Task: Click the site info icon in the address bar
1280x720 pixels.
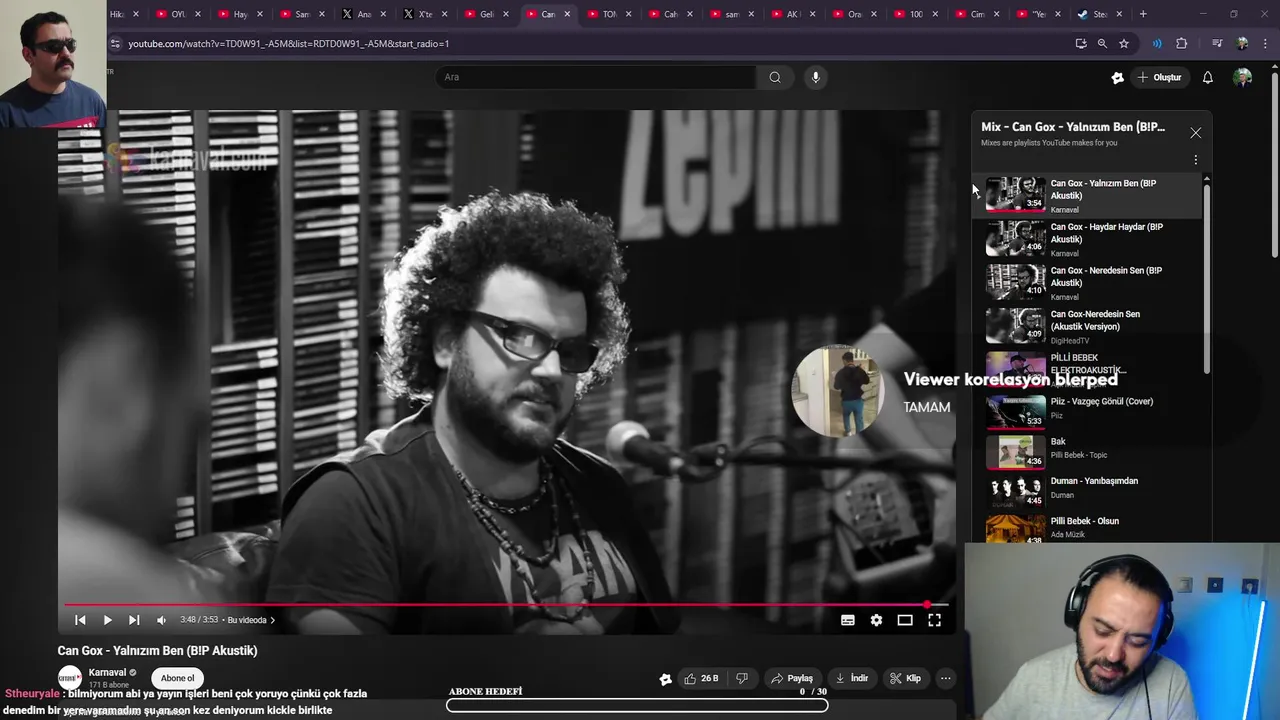Action: click(115, 44)
